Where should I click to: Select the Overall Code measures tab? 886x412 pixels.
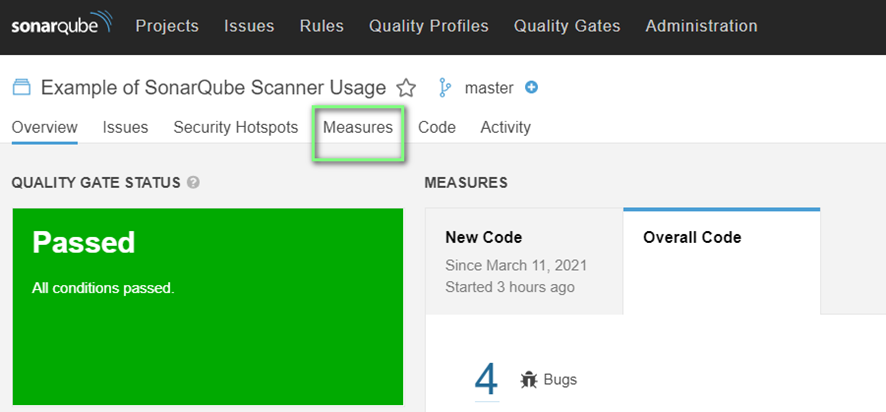722,261
